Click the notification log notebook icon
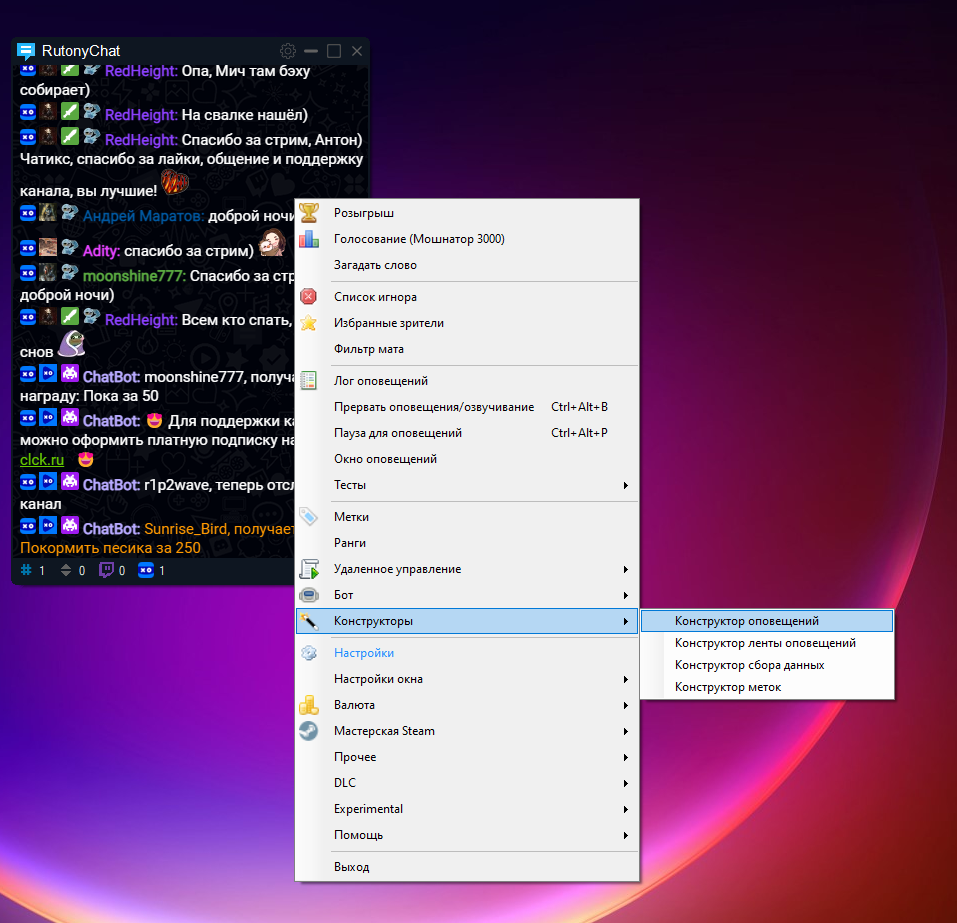The image size is (957, 923). [309, 380]
